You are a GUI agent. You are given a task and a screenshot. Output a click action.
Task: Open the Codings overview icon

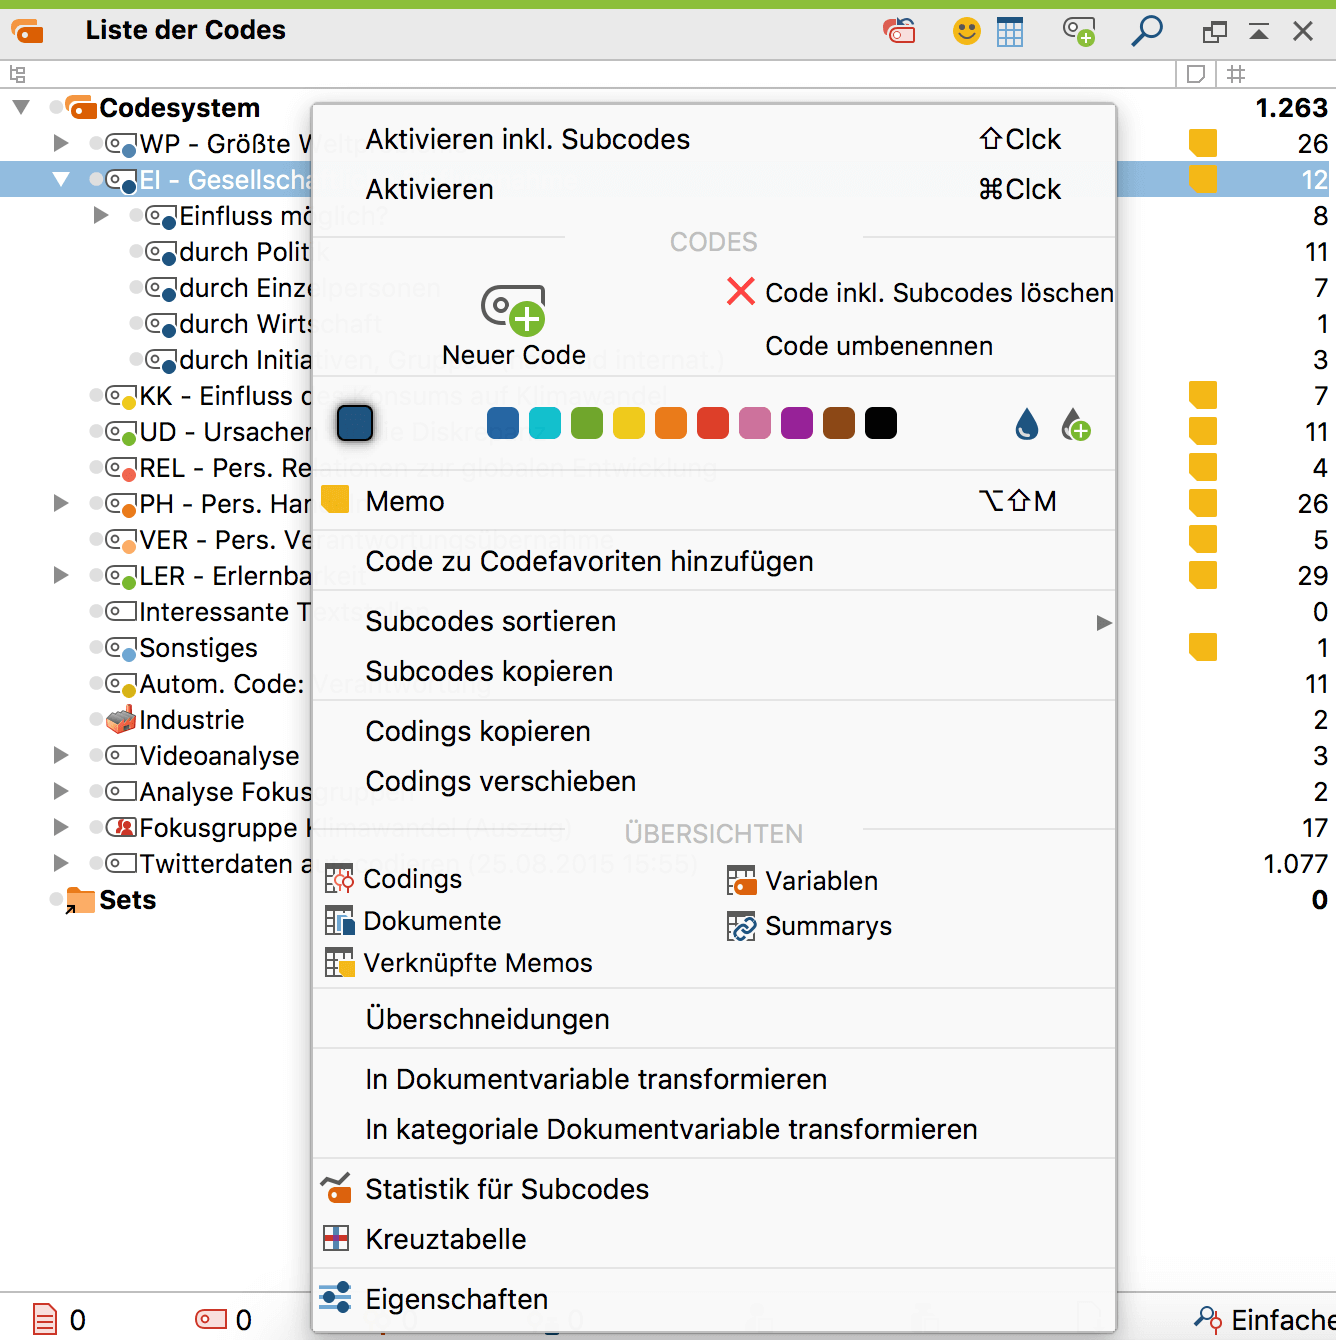[340, 878]
